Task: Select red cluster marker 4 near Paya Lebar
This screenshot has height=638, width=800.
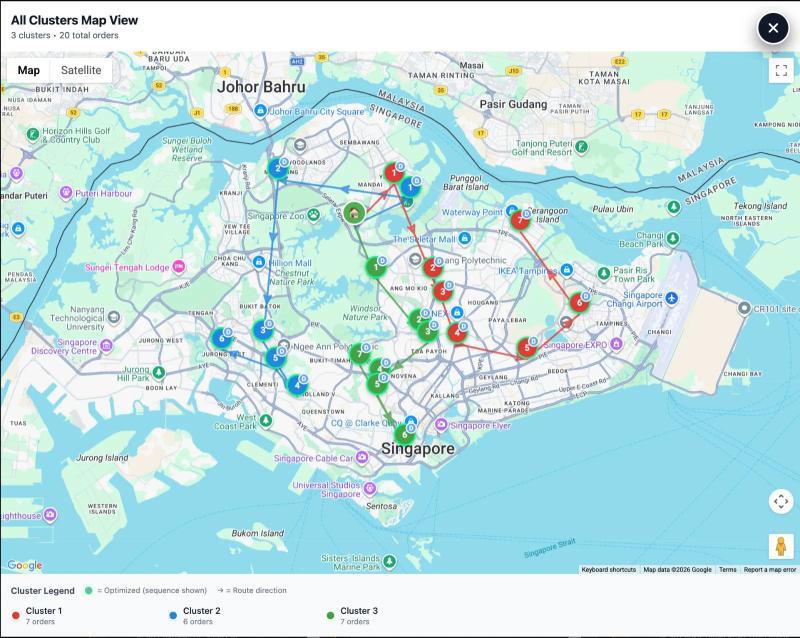Action: pos(457,333)
